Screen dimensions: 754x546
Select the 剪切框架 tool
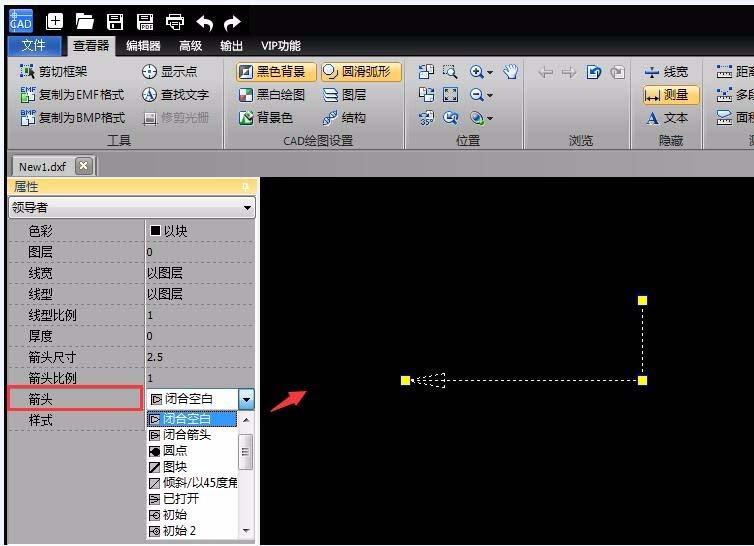coord(53,72)
